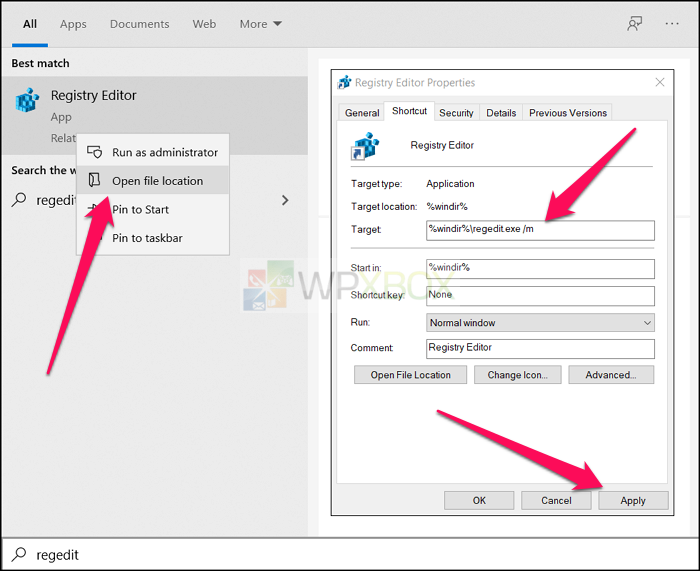Choose Pin to taskbar in context menu
700x571 pixels.
(x=153, y=238)
